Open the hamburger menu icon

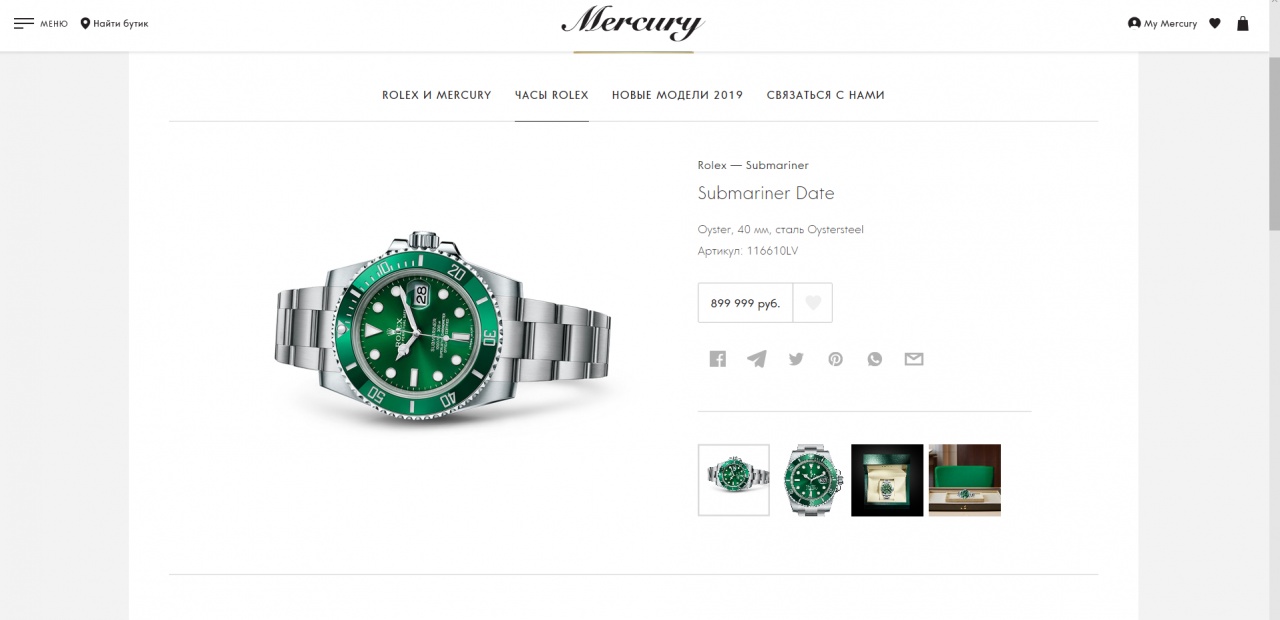click(x=24, y=23)
